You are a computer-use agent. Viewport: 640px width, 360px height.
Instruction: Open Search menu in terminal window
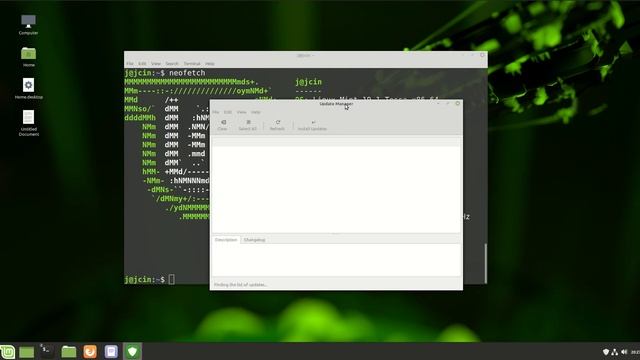click(x=172, y=64)
